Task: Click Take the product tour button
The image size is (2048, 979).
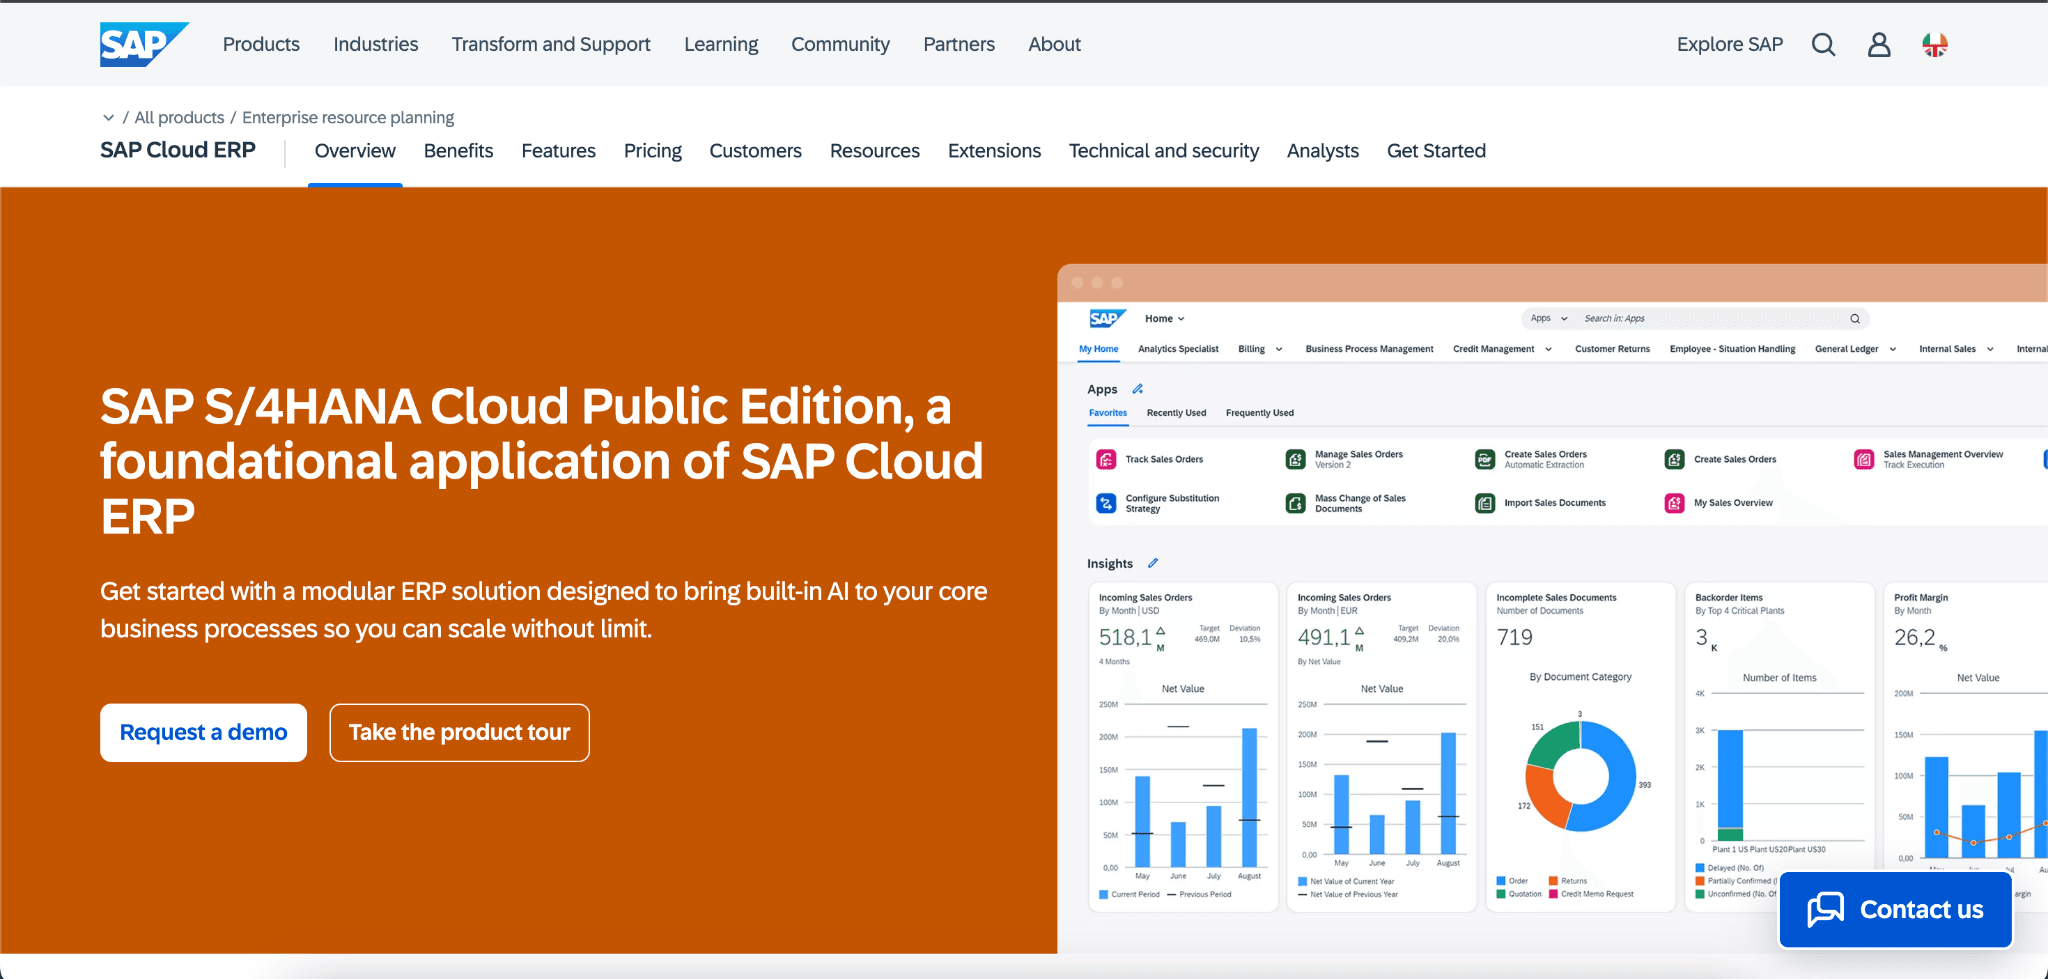Action: (x=459, y=733)
